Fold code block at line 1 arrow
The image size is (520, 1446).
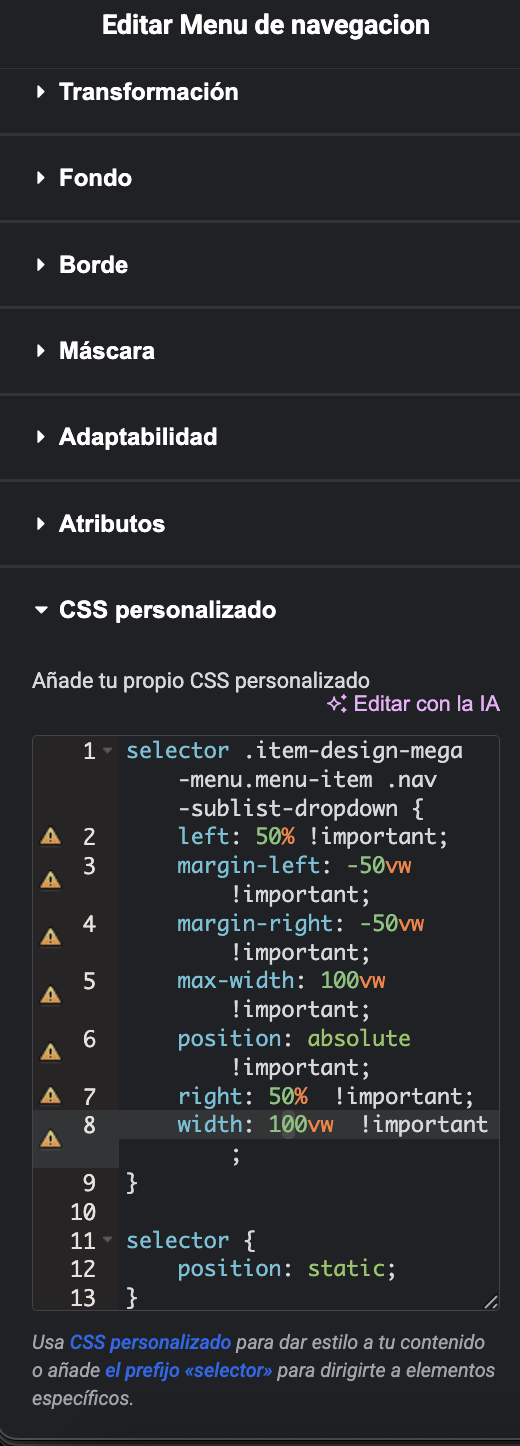tap(108, 750)
